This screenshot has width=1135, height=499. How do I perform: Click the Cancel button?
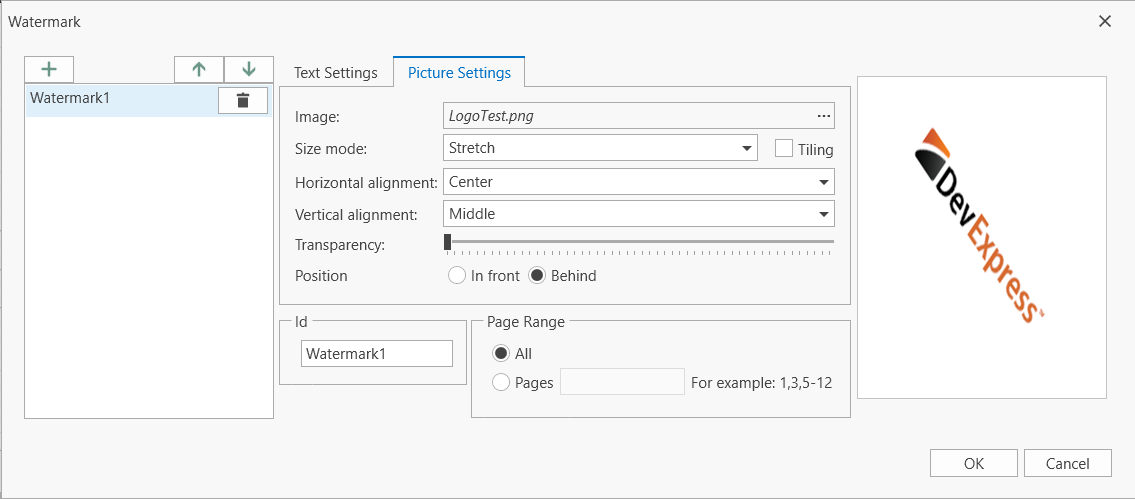pos(1068,464)
